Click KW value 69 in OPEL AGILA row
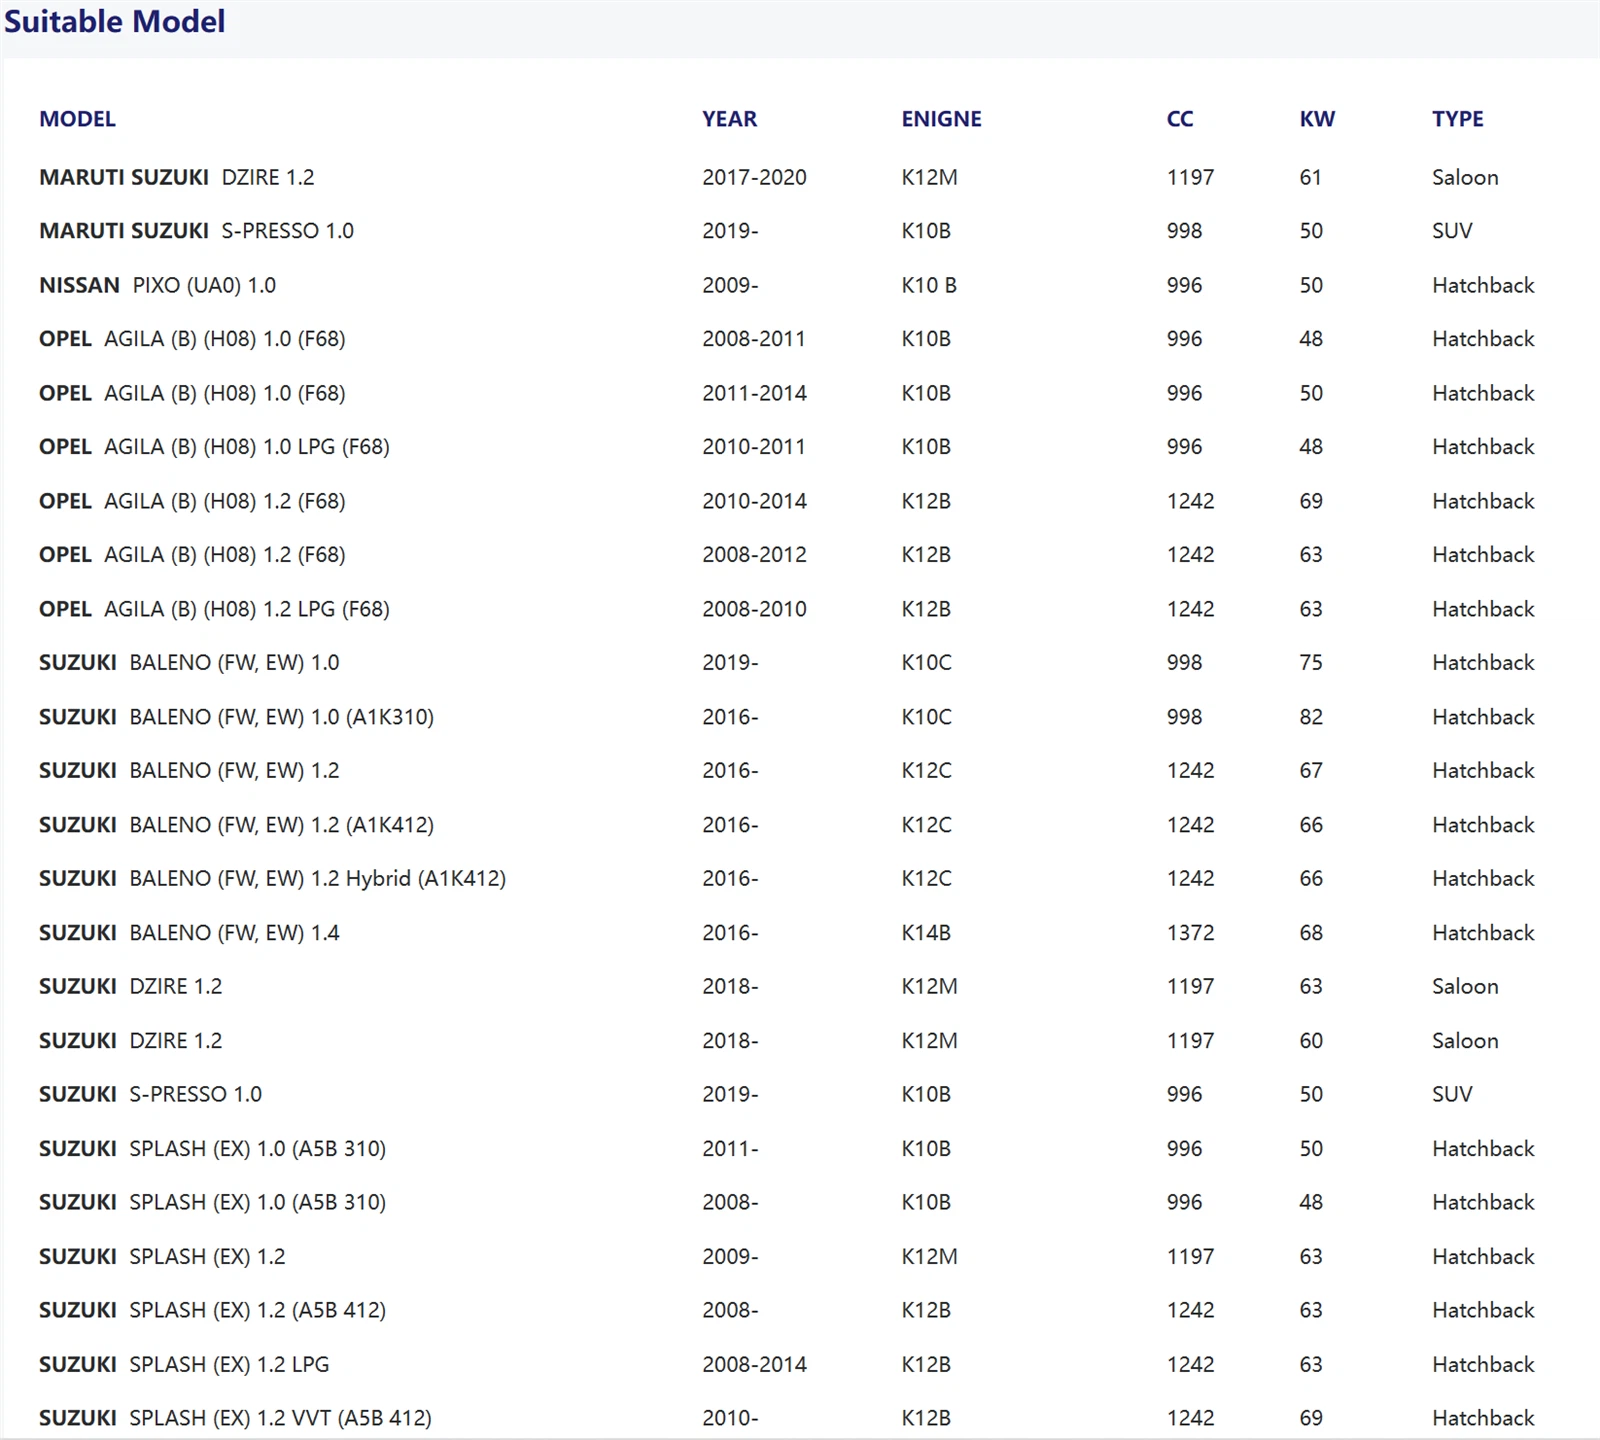This screenshot has width=1600, height=1440. tap(1311, 501)
